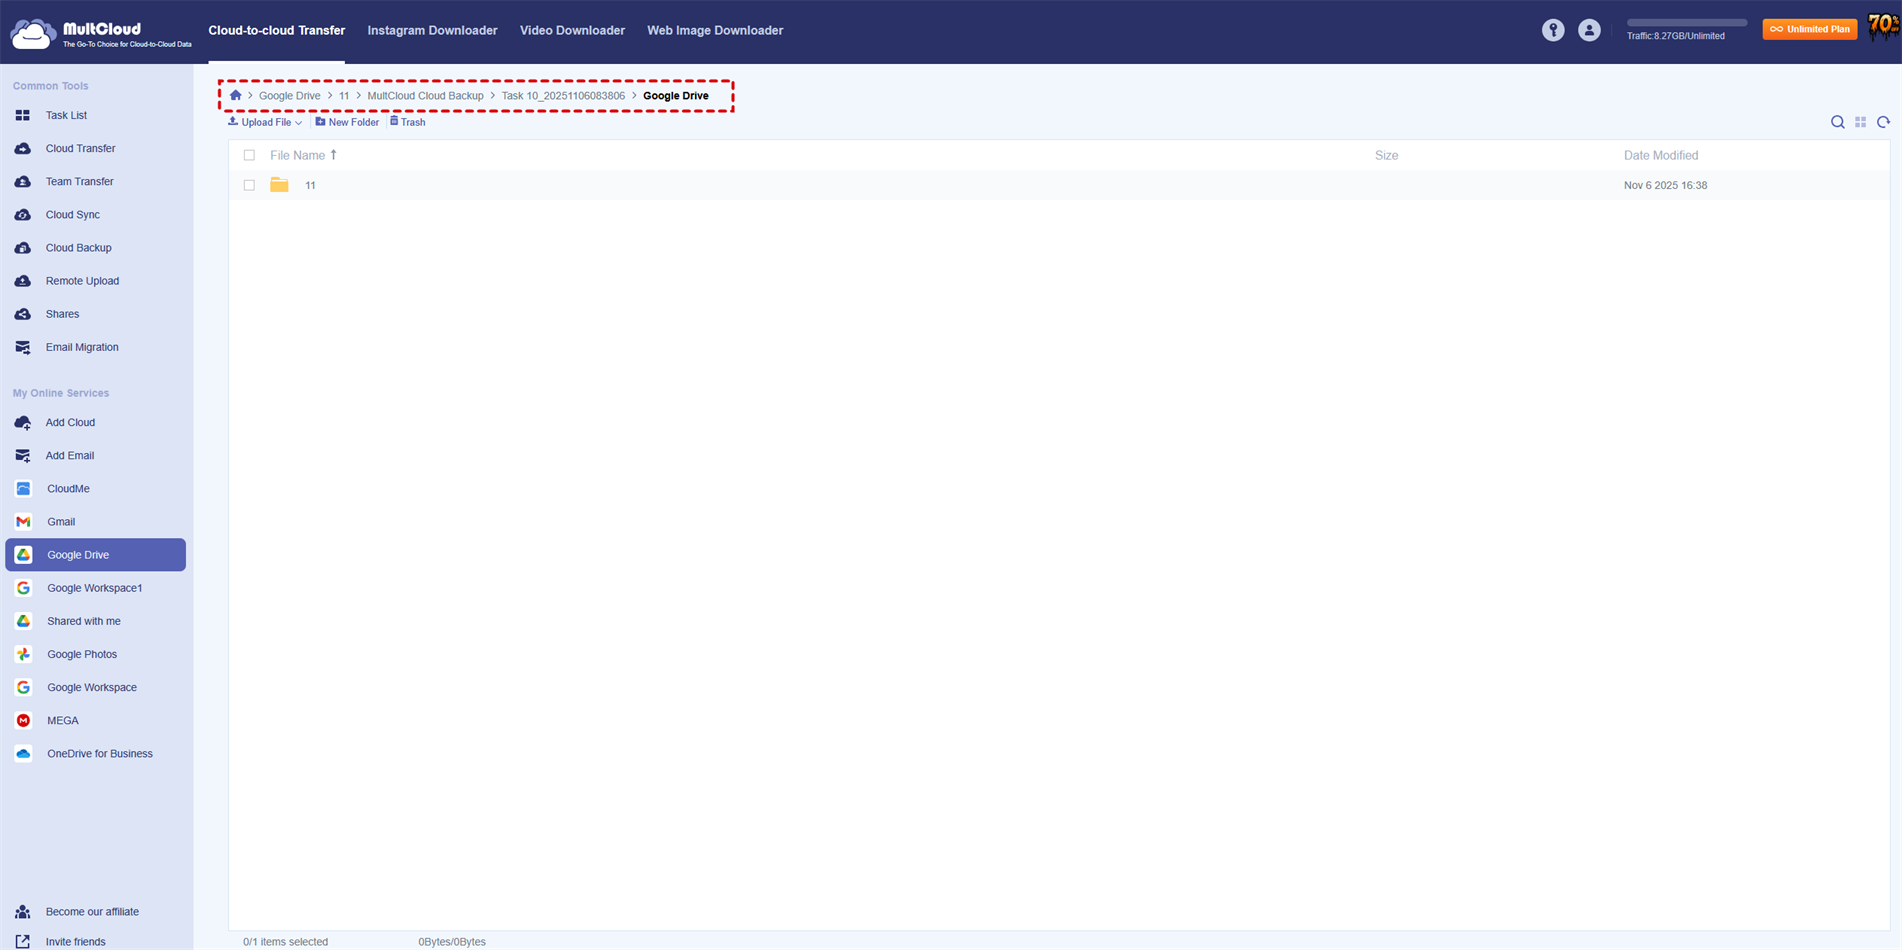This screenshot has width=1902, height=950.
Task: Click the Email Migration sidebar icon
Action: [23, 347]
